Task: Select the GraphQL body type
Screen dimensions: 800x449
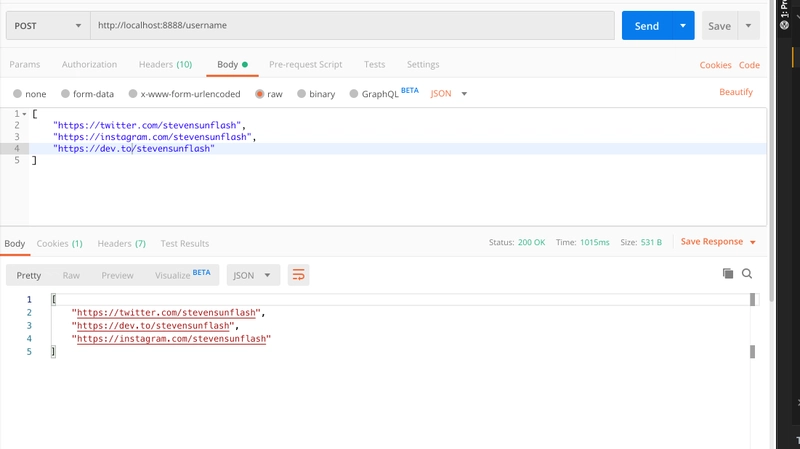Action: [354, 94]
